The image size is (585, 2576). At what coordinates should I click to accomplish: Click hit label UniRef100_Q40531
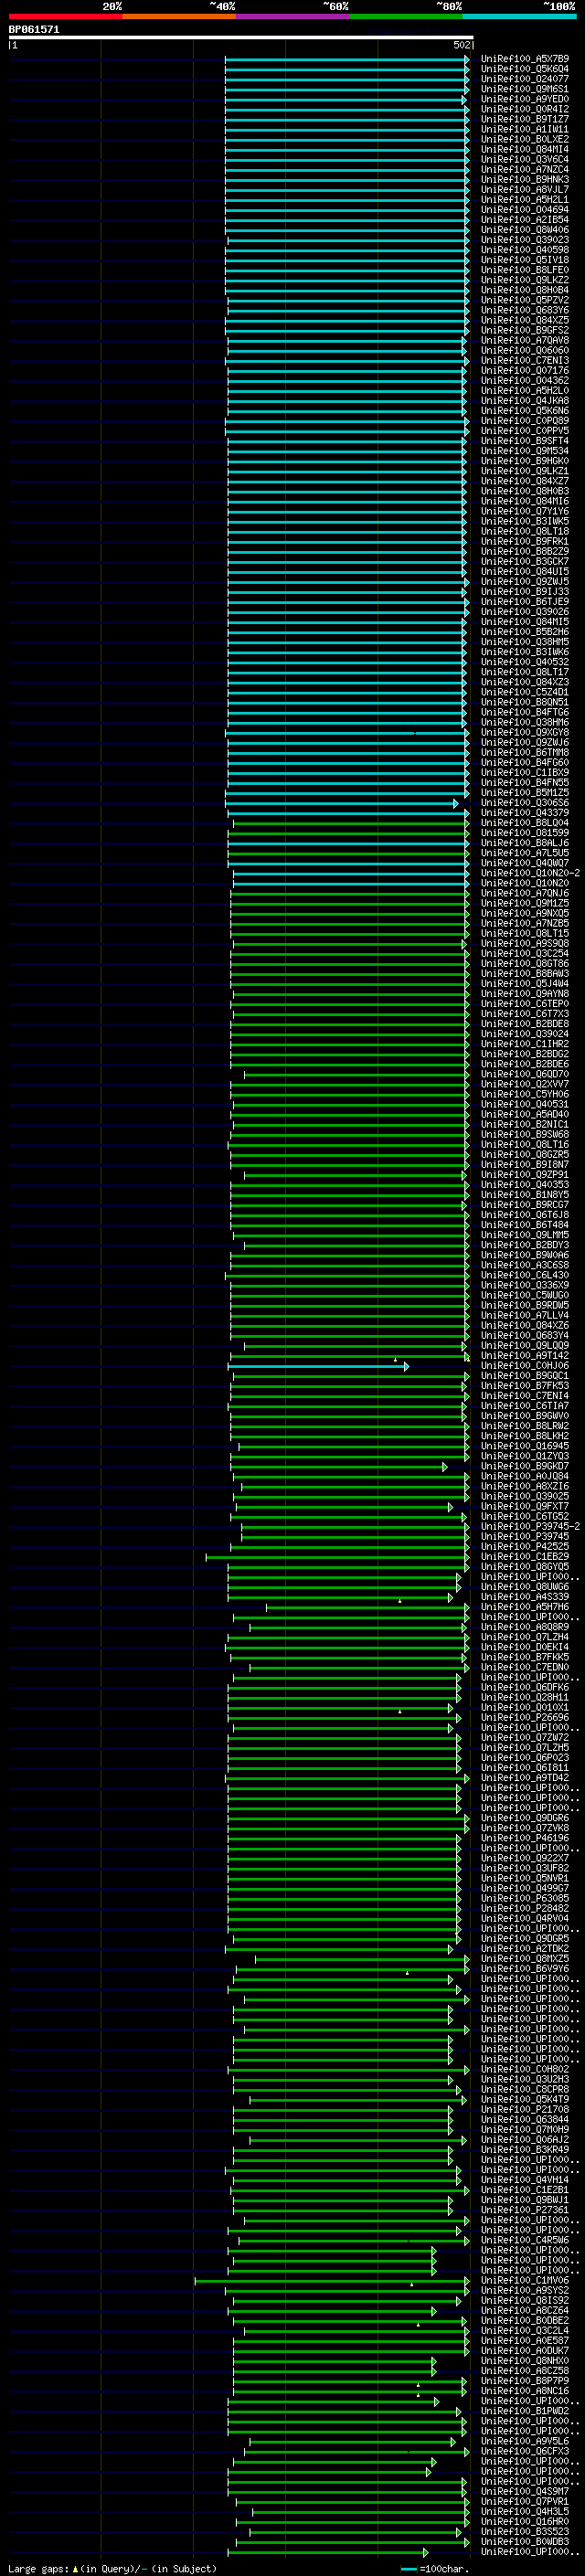(x=524, y=1104)
